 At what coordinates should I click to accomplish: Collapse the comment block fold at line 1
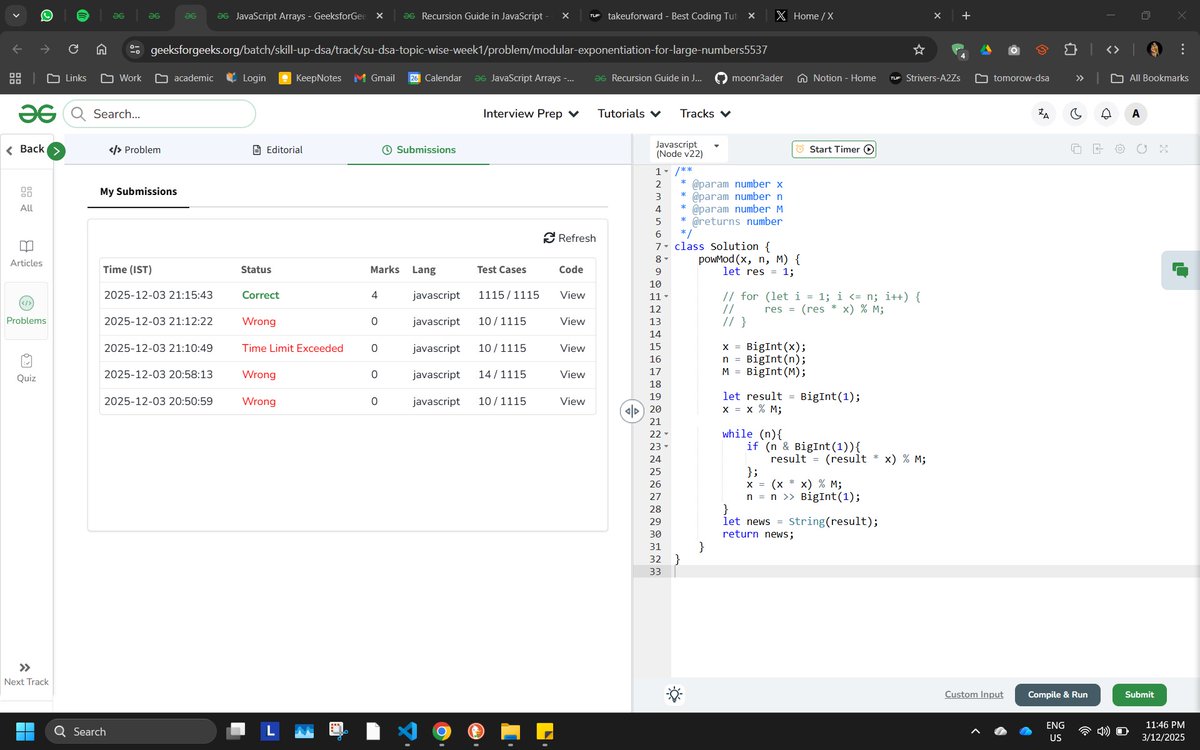click(667, 171)
